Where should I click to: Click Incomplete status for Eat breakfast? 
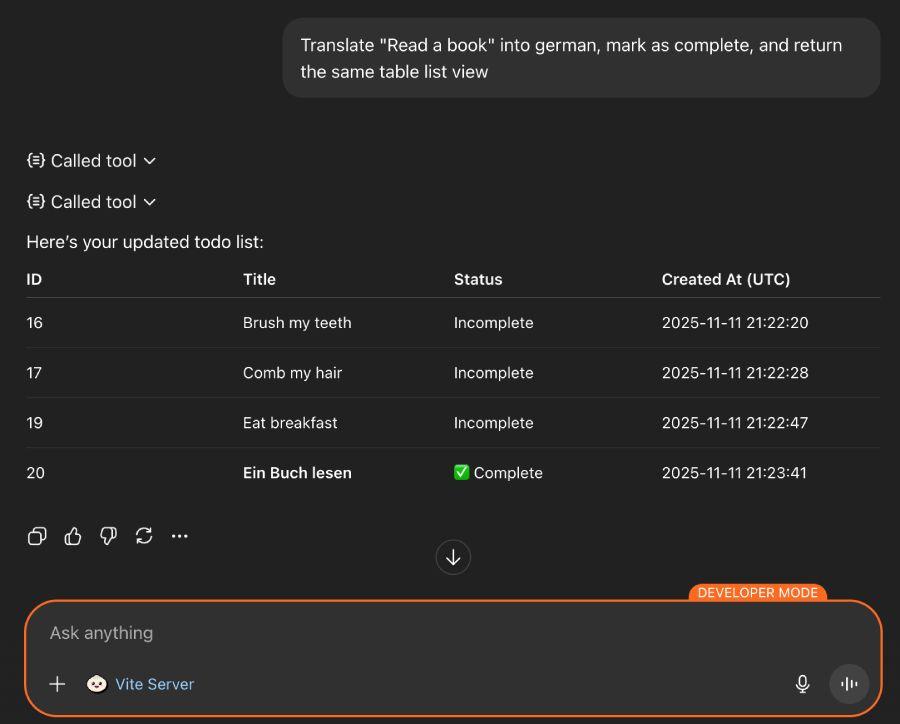pos(493,422)
